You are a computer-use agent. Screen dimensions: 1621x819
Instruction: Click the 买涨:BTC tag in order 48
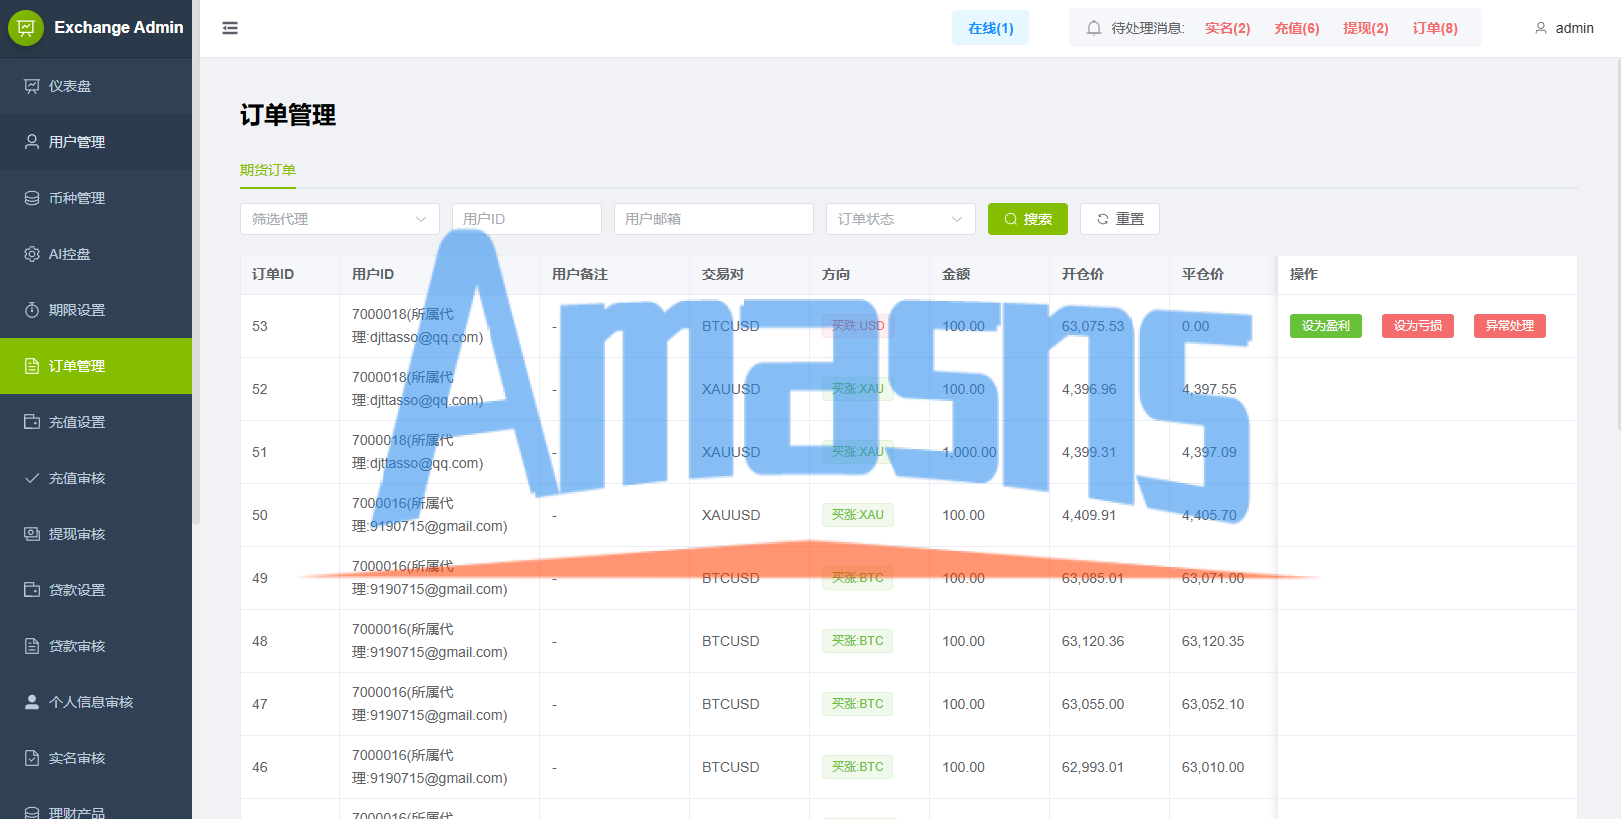pyautogui.click(x=857, y=641)
